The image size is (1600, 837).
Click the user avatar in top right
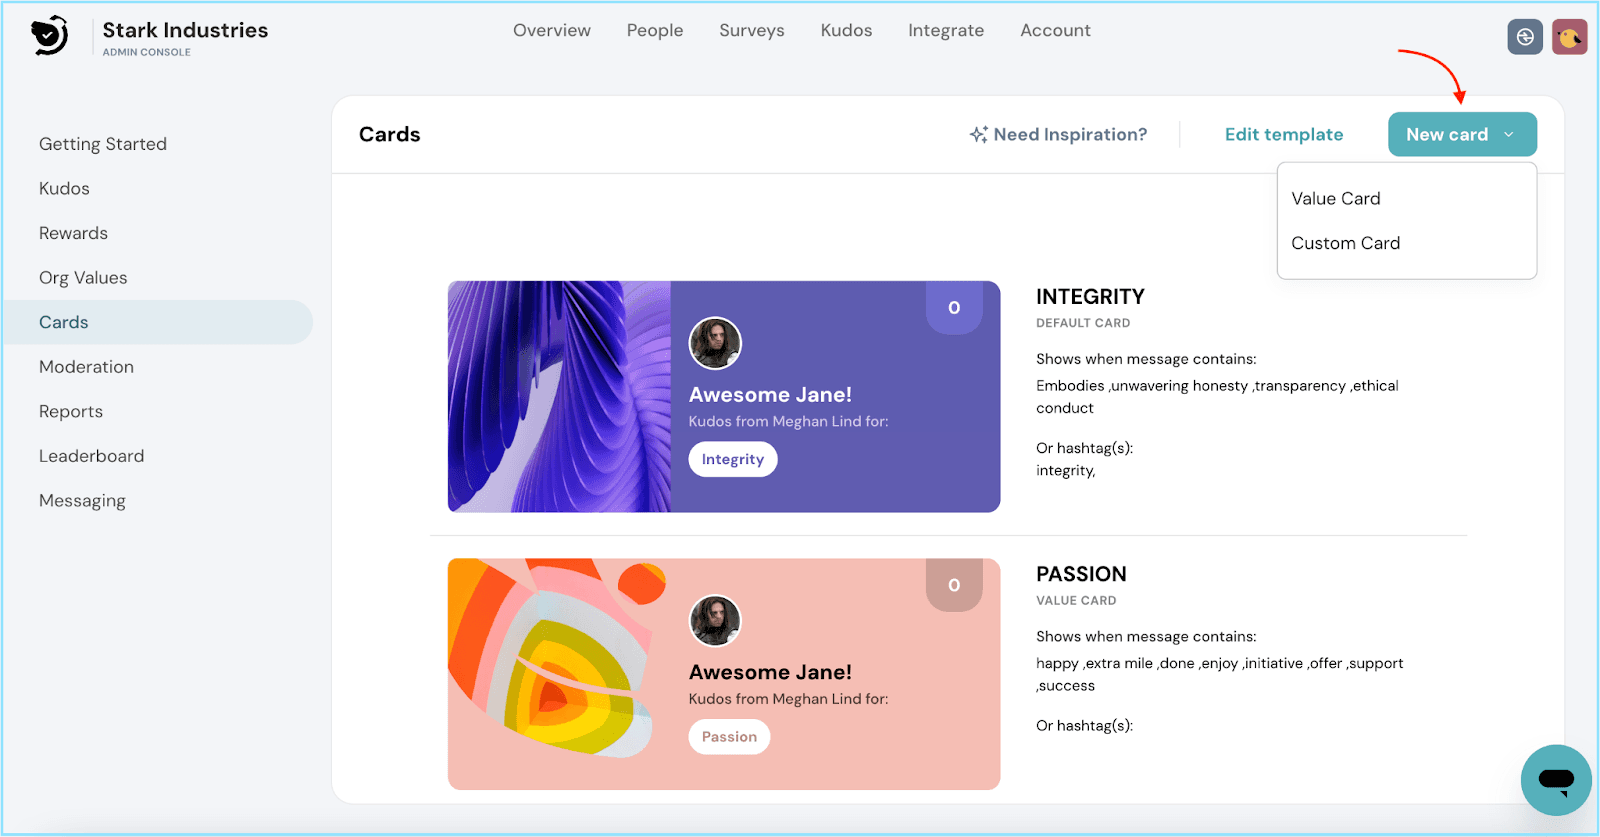pyautogui.click(x=1569, y=37)
